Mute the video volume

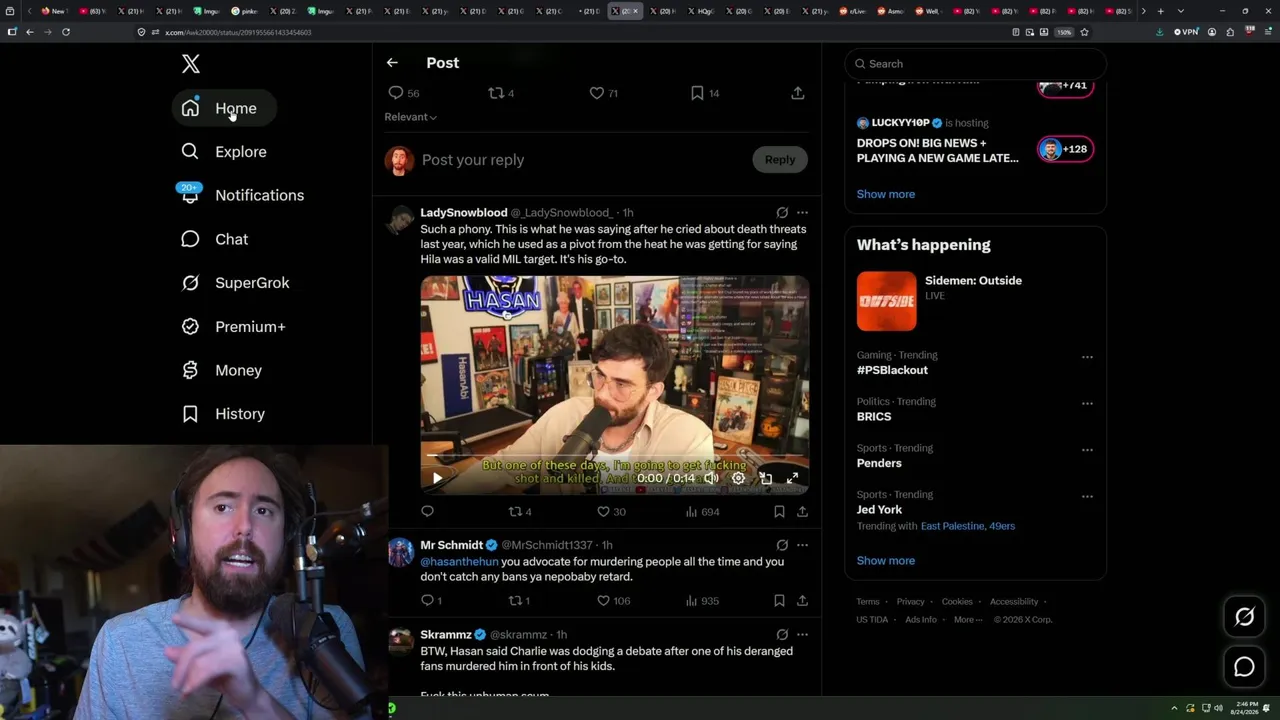point(711,479)
